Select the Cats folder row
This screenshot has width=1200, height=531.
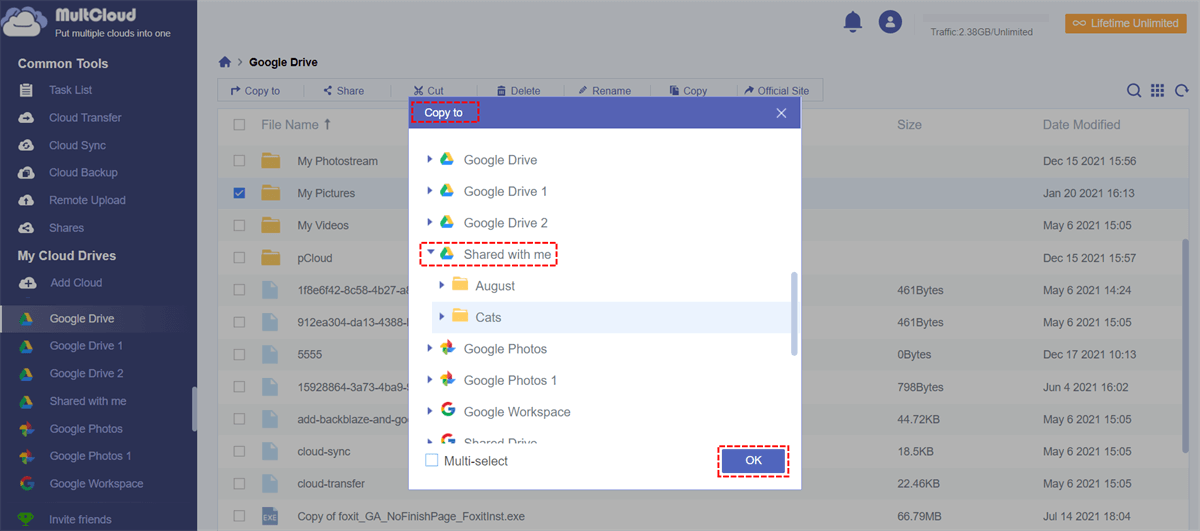[x=611, y=317]
